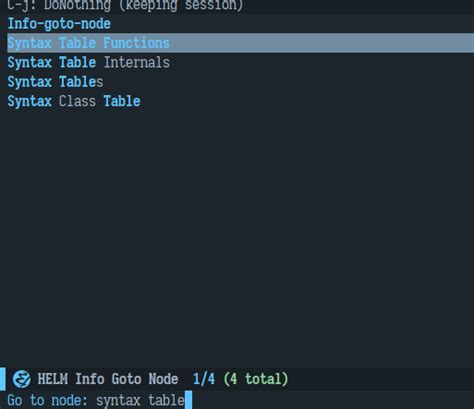Select the highlighted Syntax Table Functions candidate
Screen dimensions: 474x409
pos(240,43)
